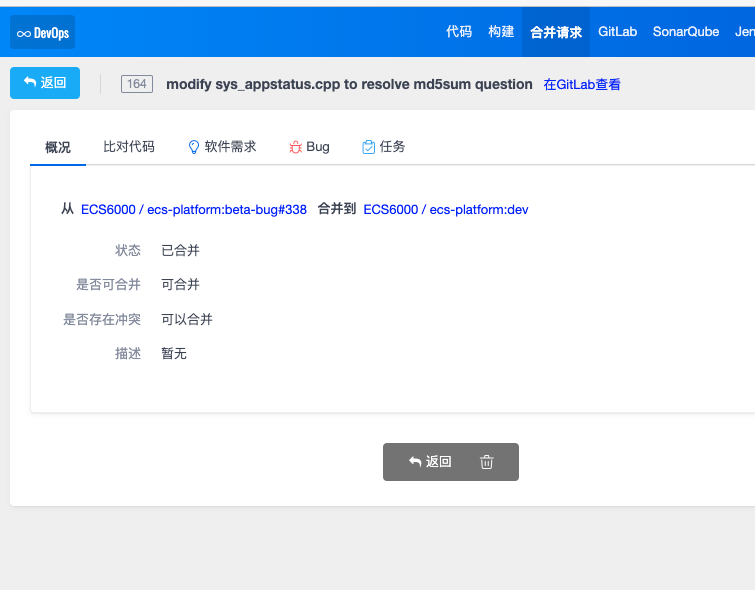Click the clipboard icon for 任务
Image resolution: width=755 pixels, height=590 pixels.
(x=368, y=147)
